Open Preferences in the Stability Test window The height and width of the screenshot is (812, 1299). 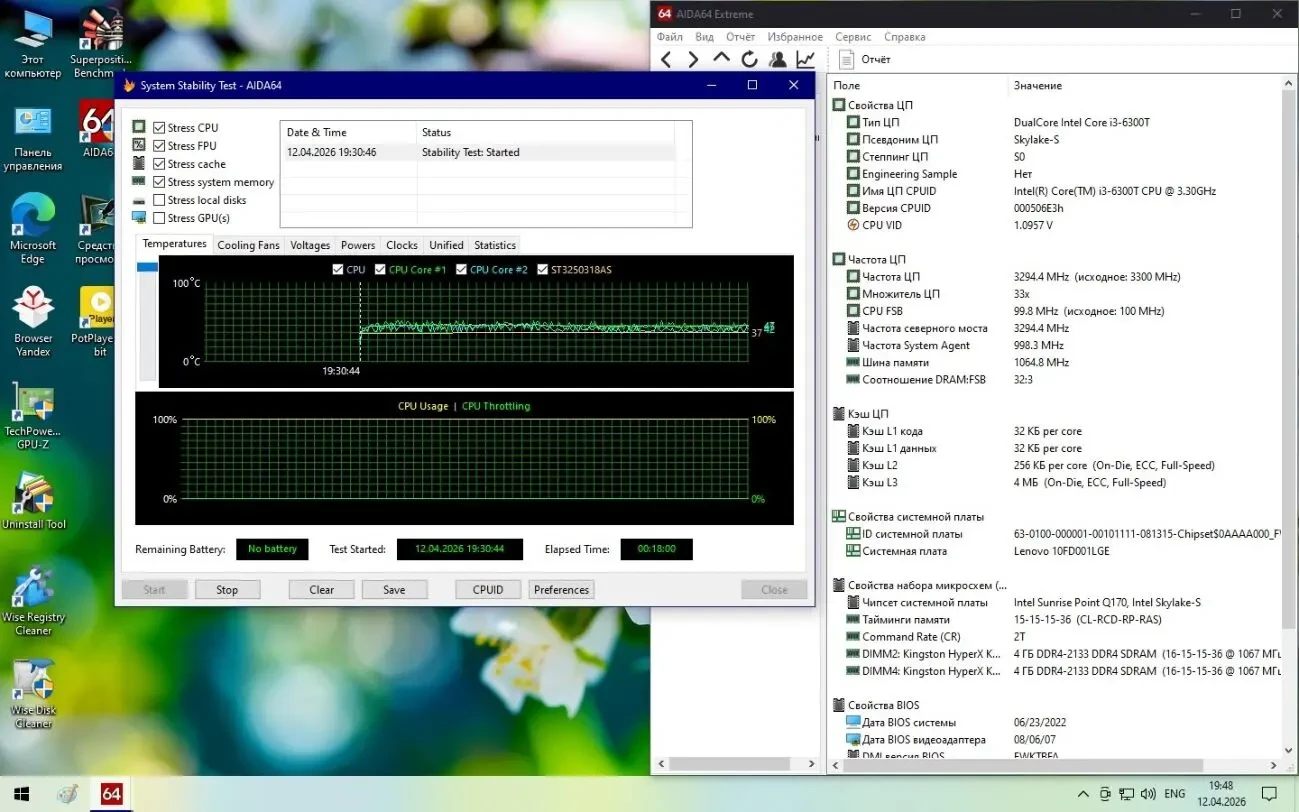(x=561, y=589)
